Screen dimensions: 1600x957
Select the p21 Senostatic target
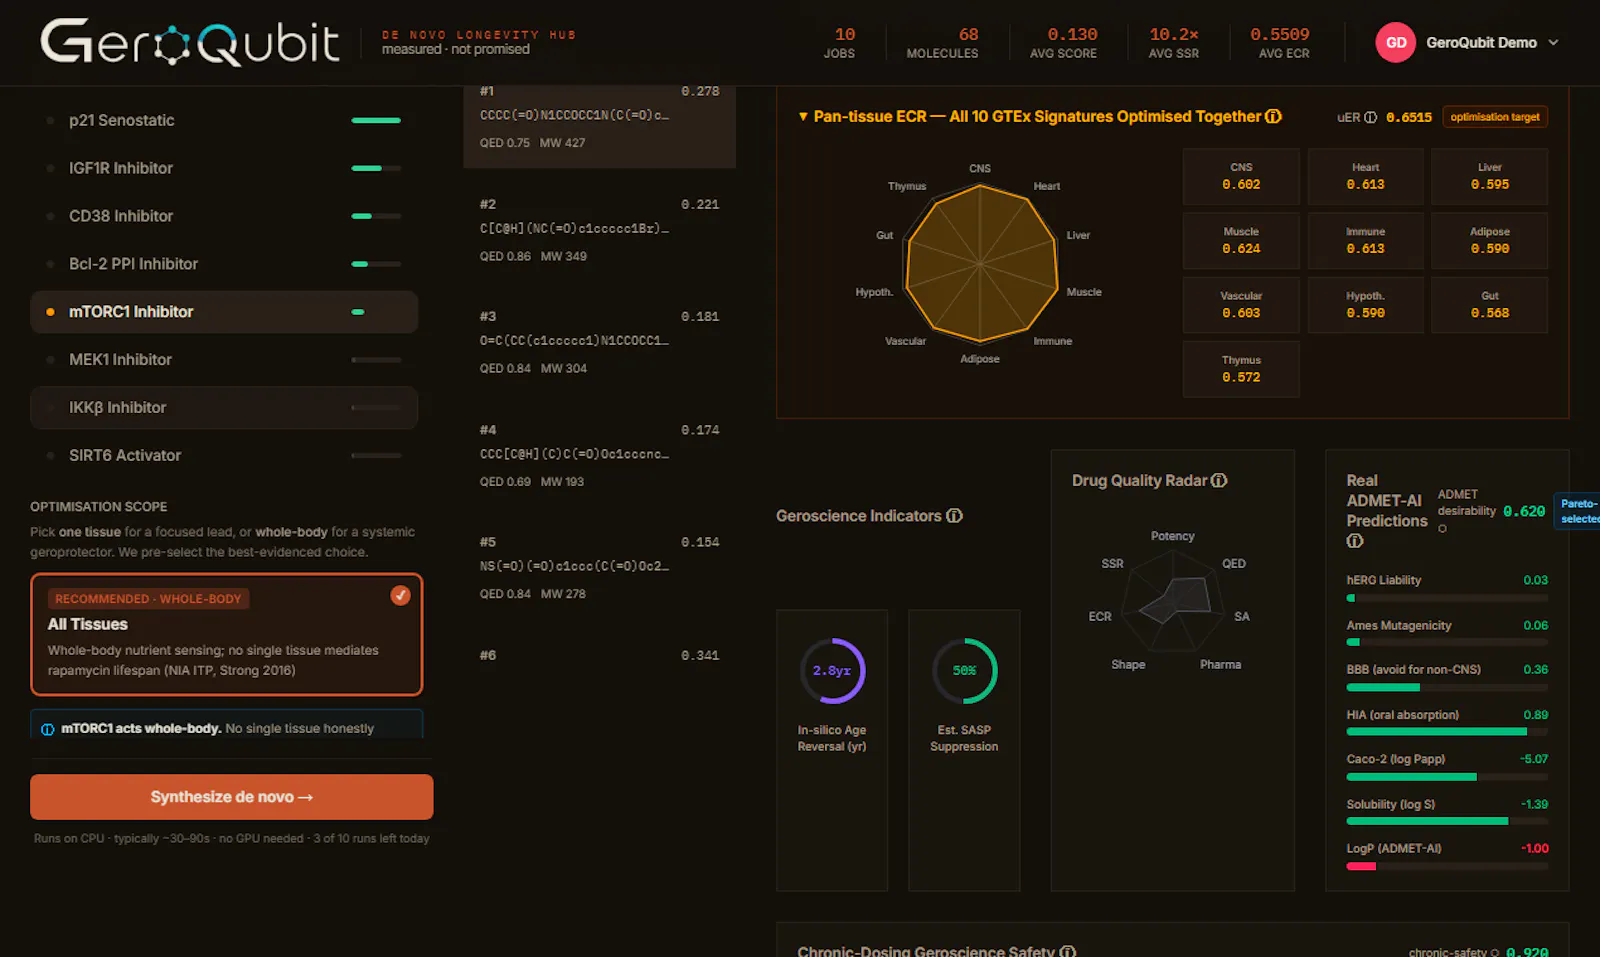coord(224,120)
